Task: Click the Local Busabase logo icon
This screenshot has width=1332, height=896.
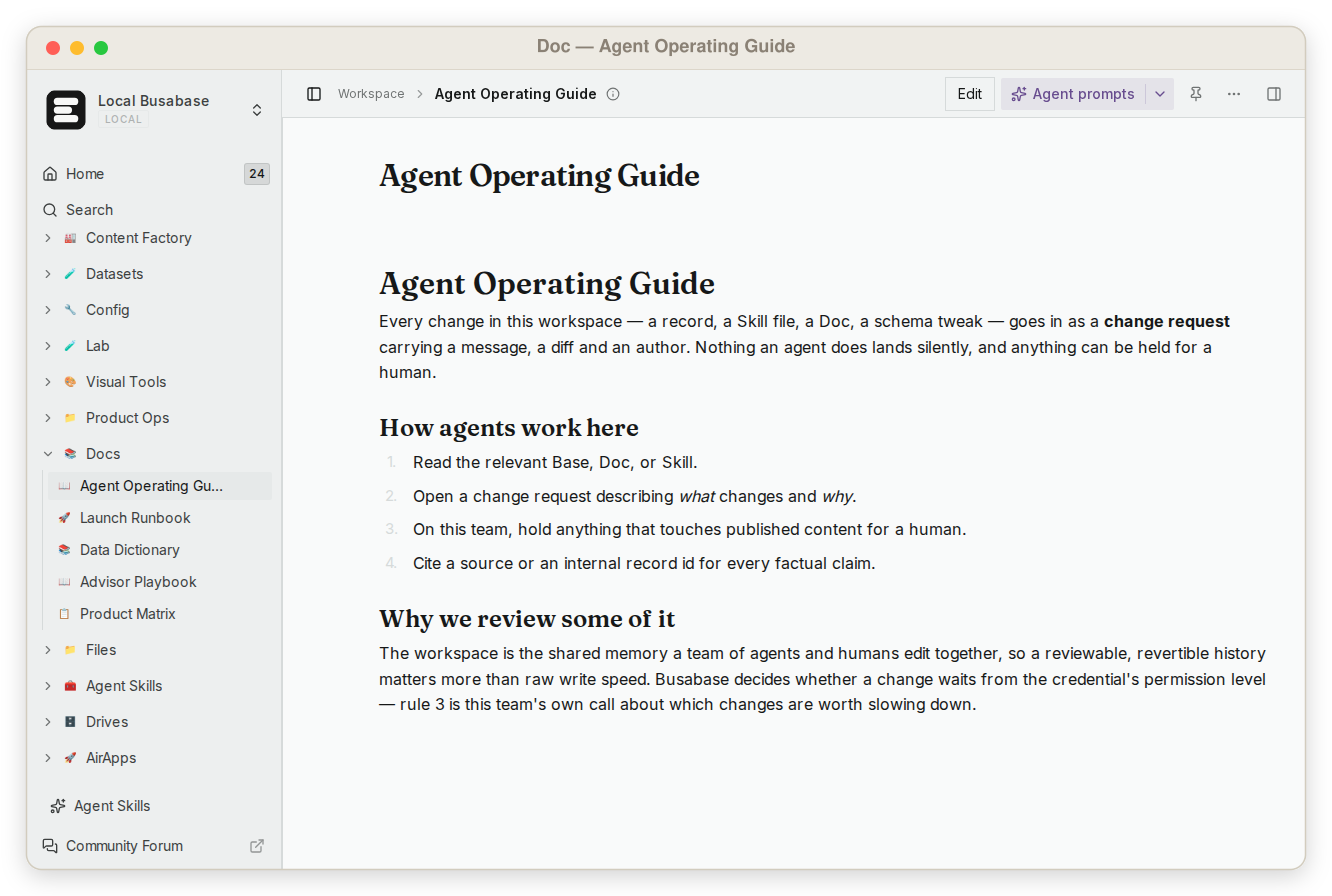Action: tap(66, 110)
